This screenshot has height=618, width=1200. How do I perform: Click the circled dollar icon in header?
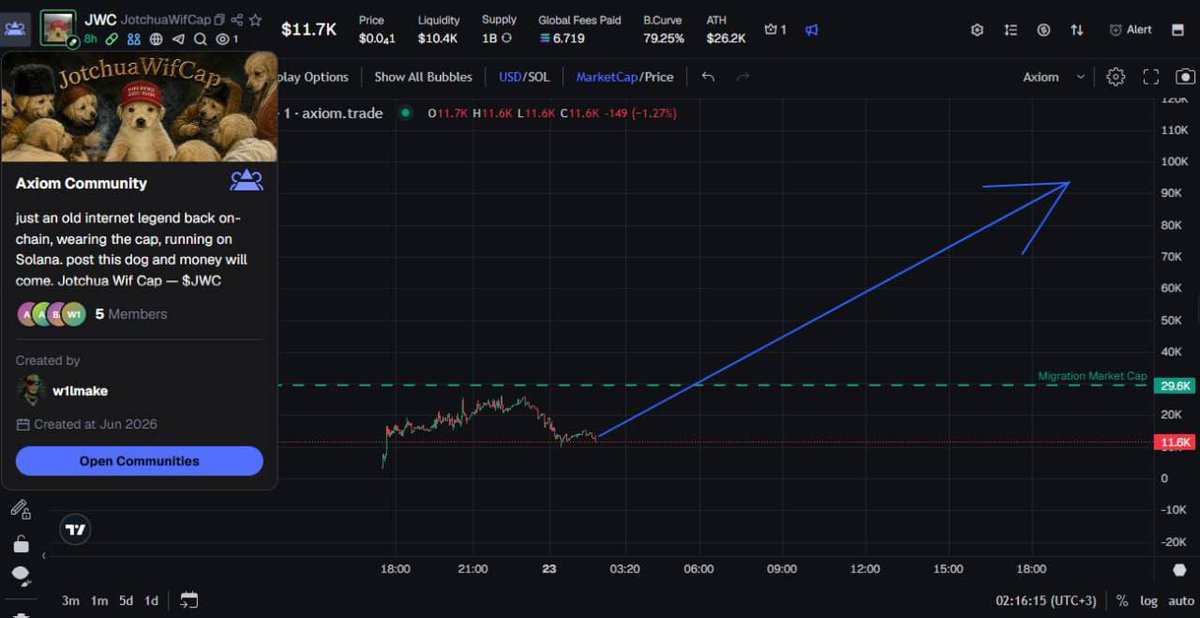pyautogui.click(x=1043, y=30)
